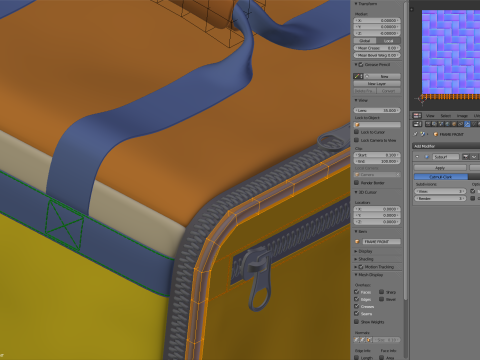Select the Modifiers wrench tab icon
480x360 pixels.
[x=467, y=124]
